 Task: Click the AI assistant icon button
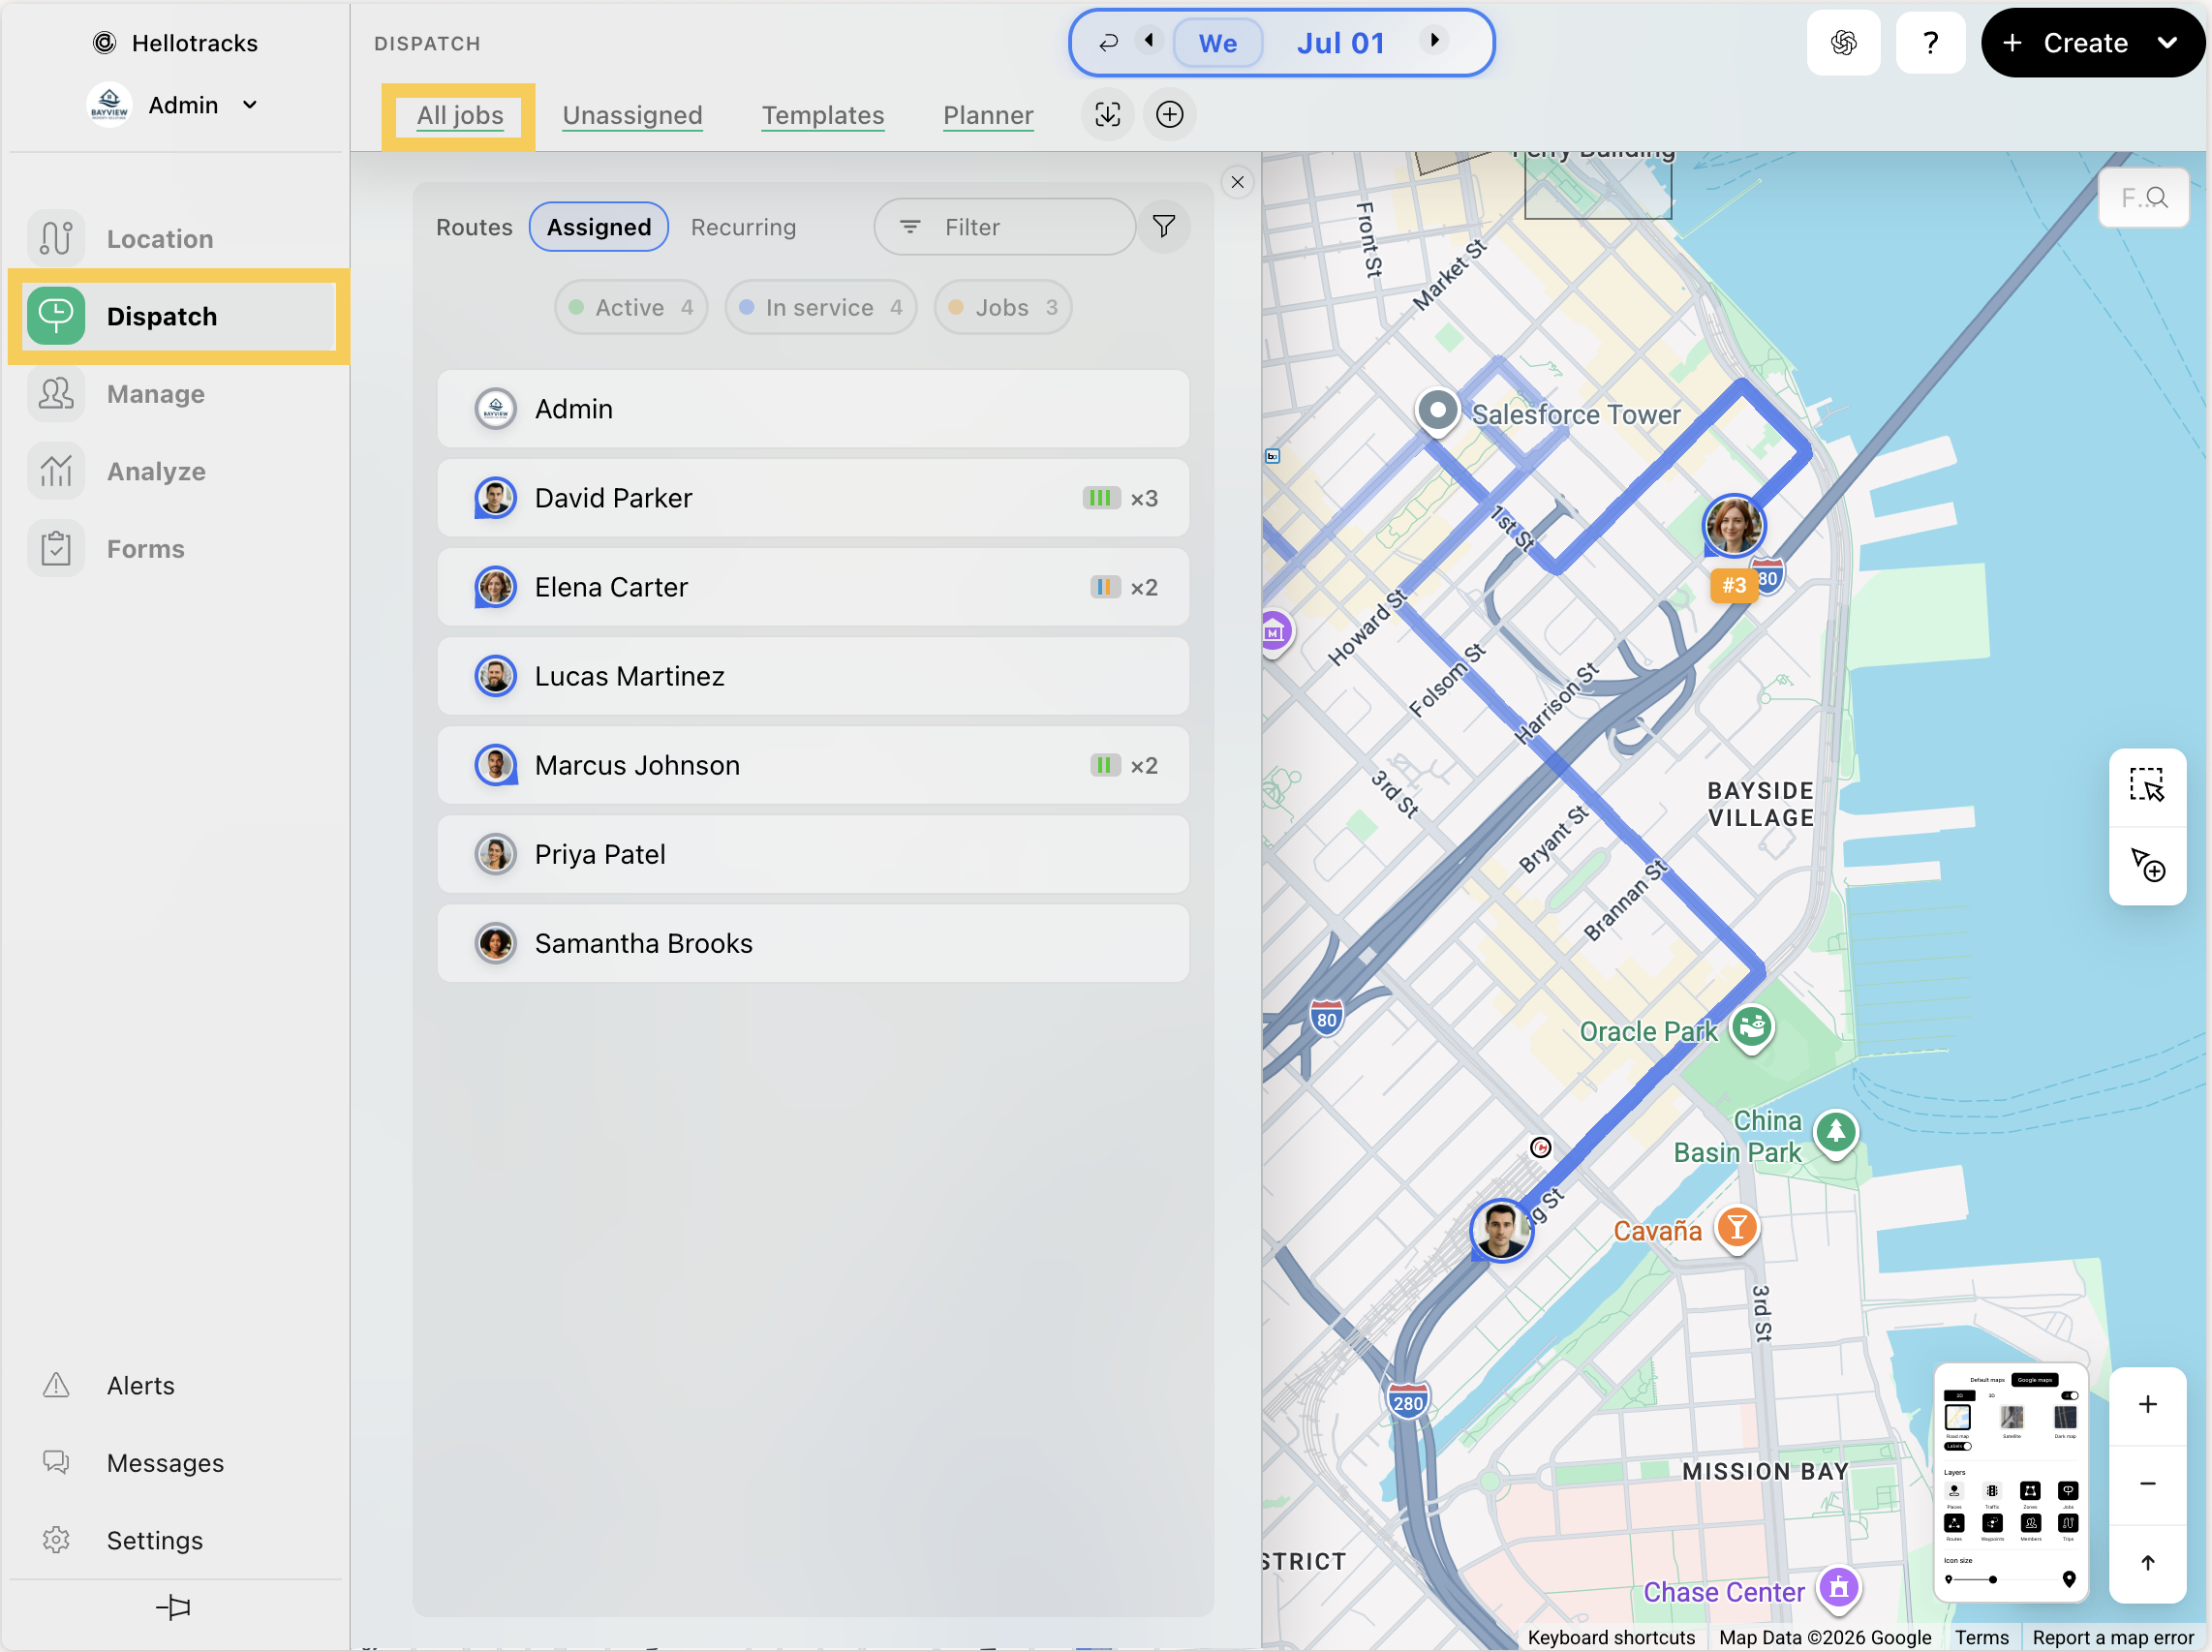(1844, 43)
